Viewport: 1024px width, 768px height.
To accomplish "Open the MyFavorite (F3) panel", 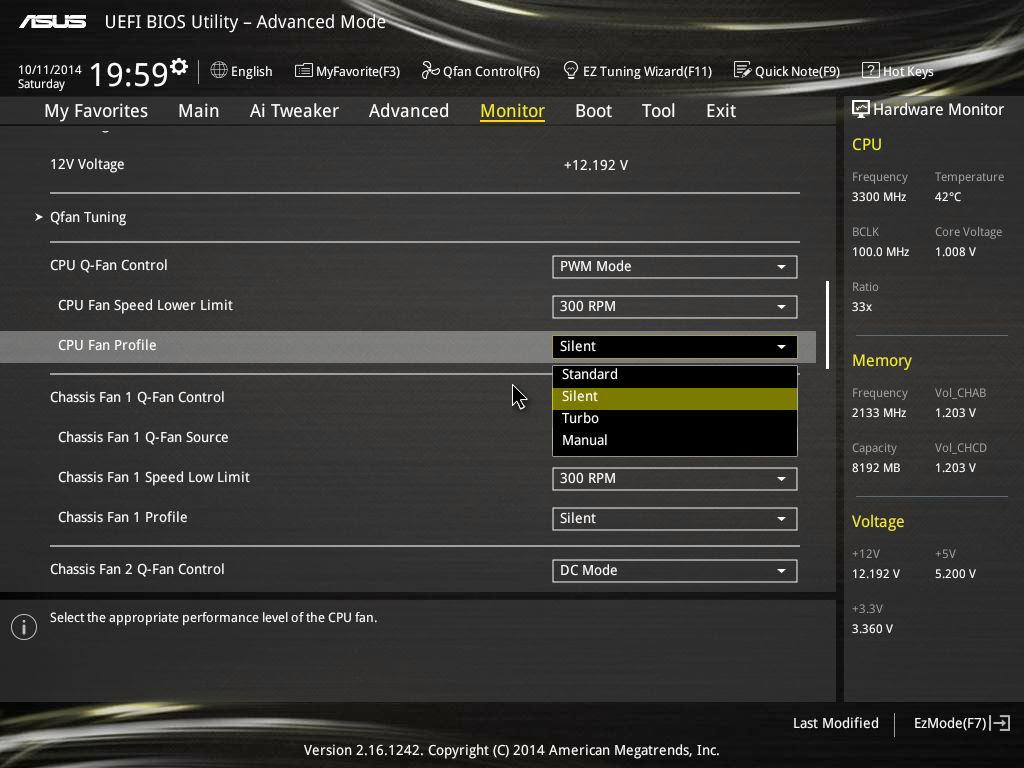I will [347, 70].
